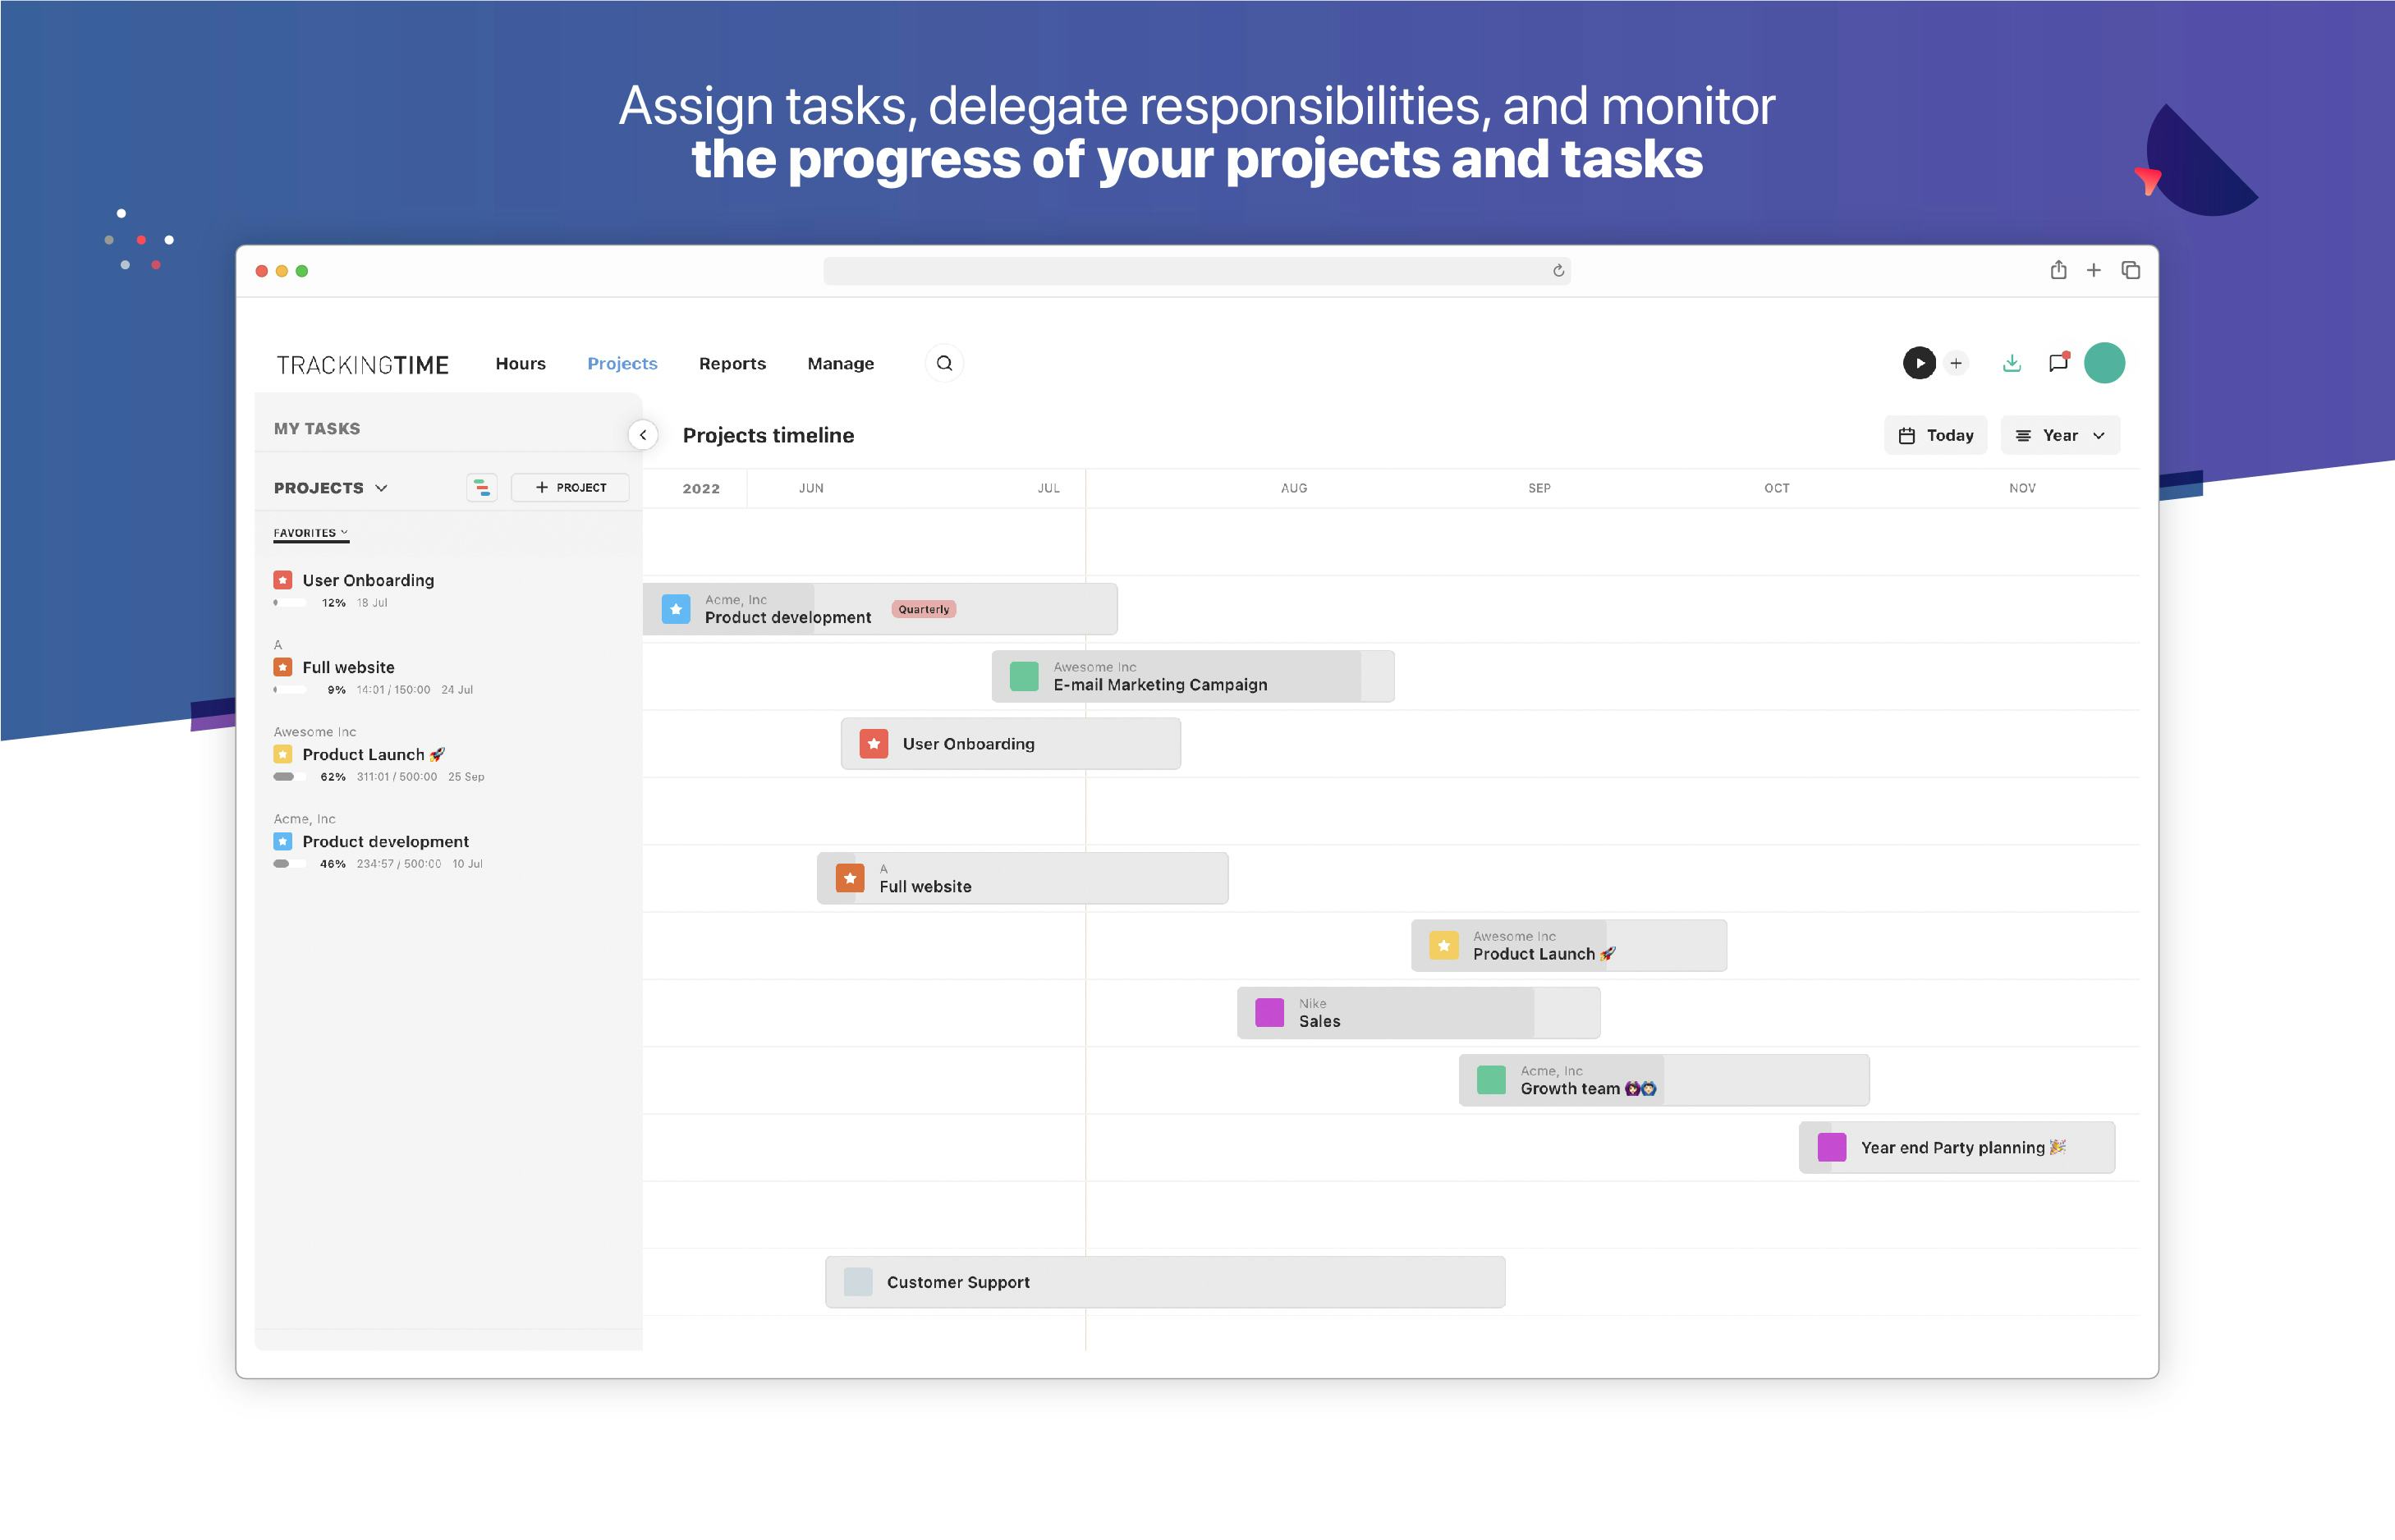Viewport: 2395px width, 1540px height.
Task: Collapse the sidebar with the arrow button
Action: (643, 435)
